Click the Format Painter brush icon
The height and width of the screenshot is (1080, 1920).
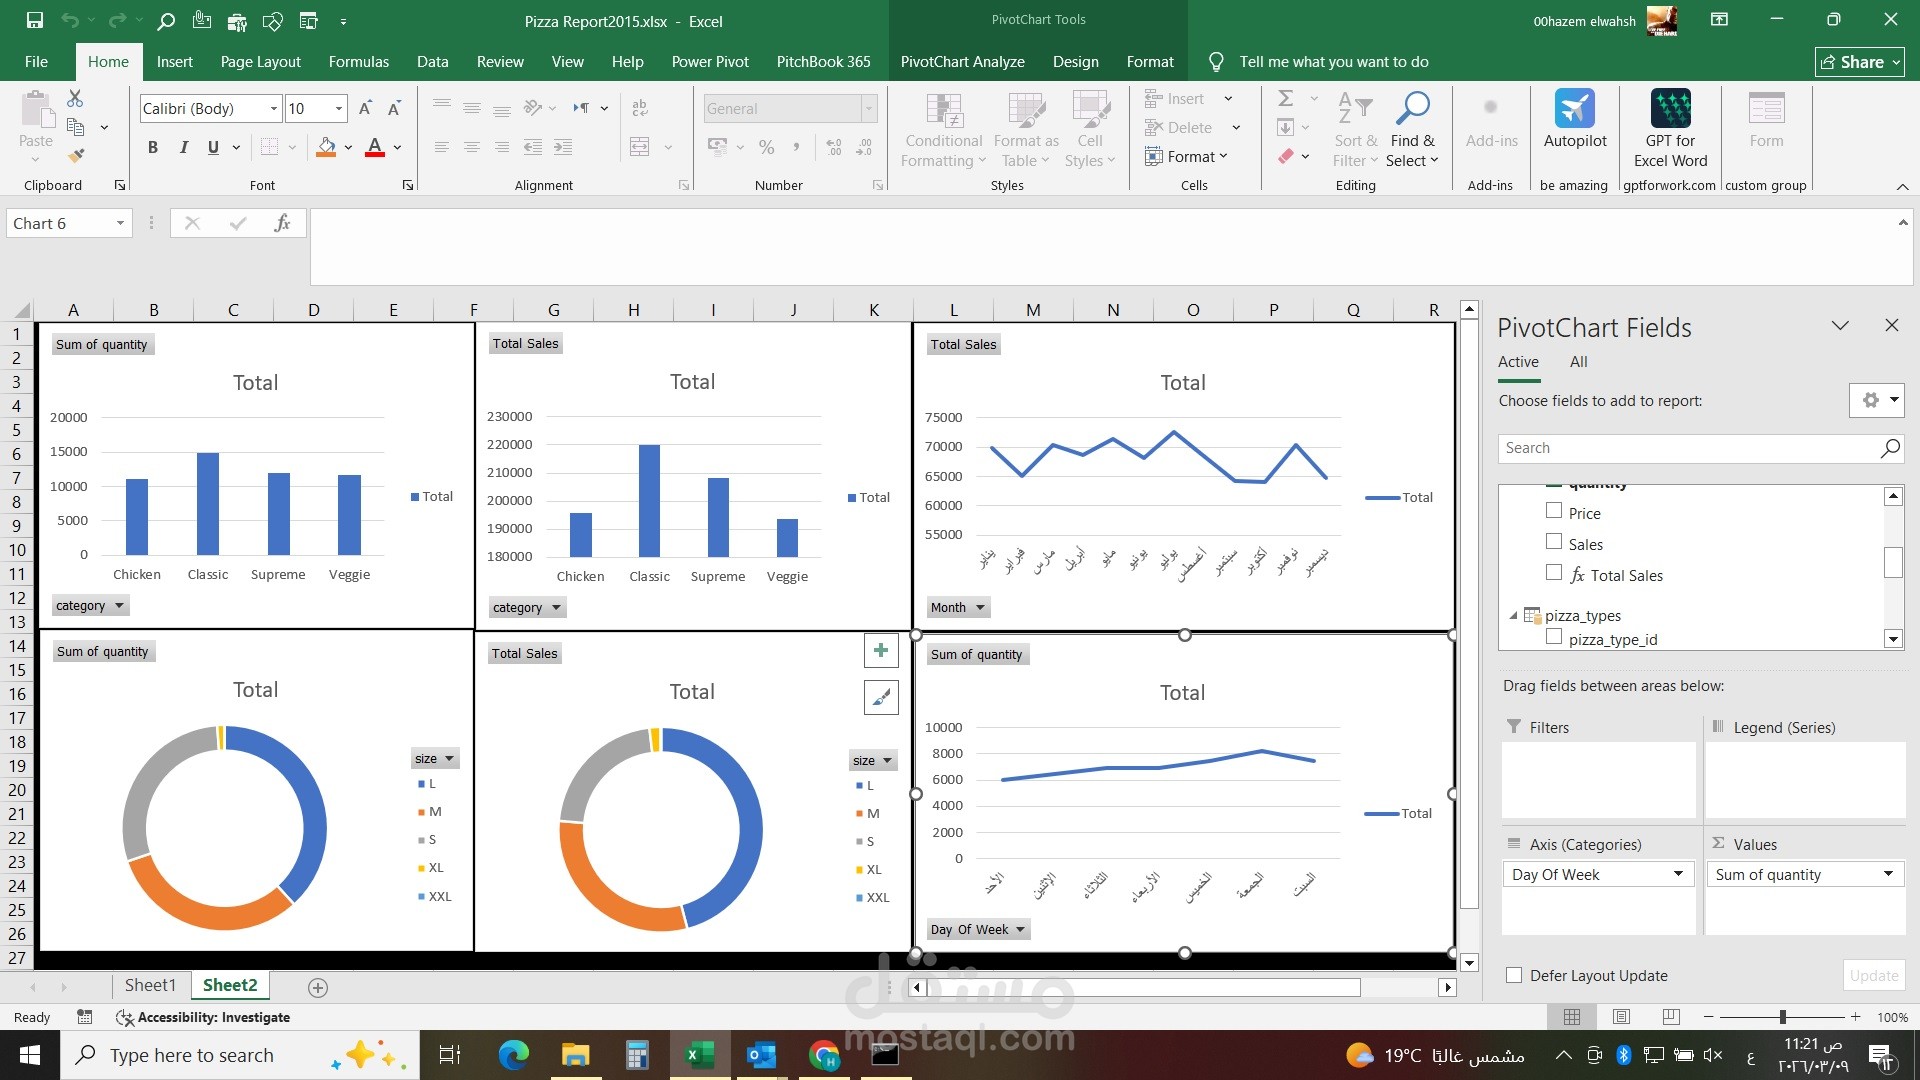coord(76,156)
